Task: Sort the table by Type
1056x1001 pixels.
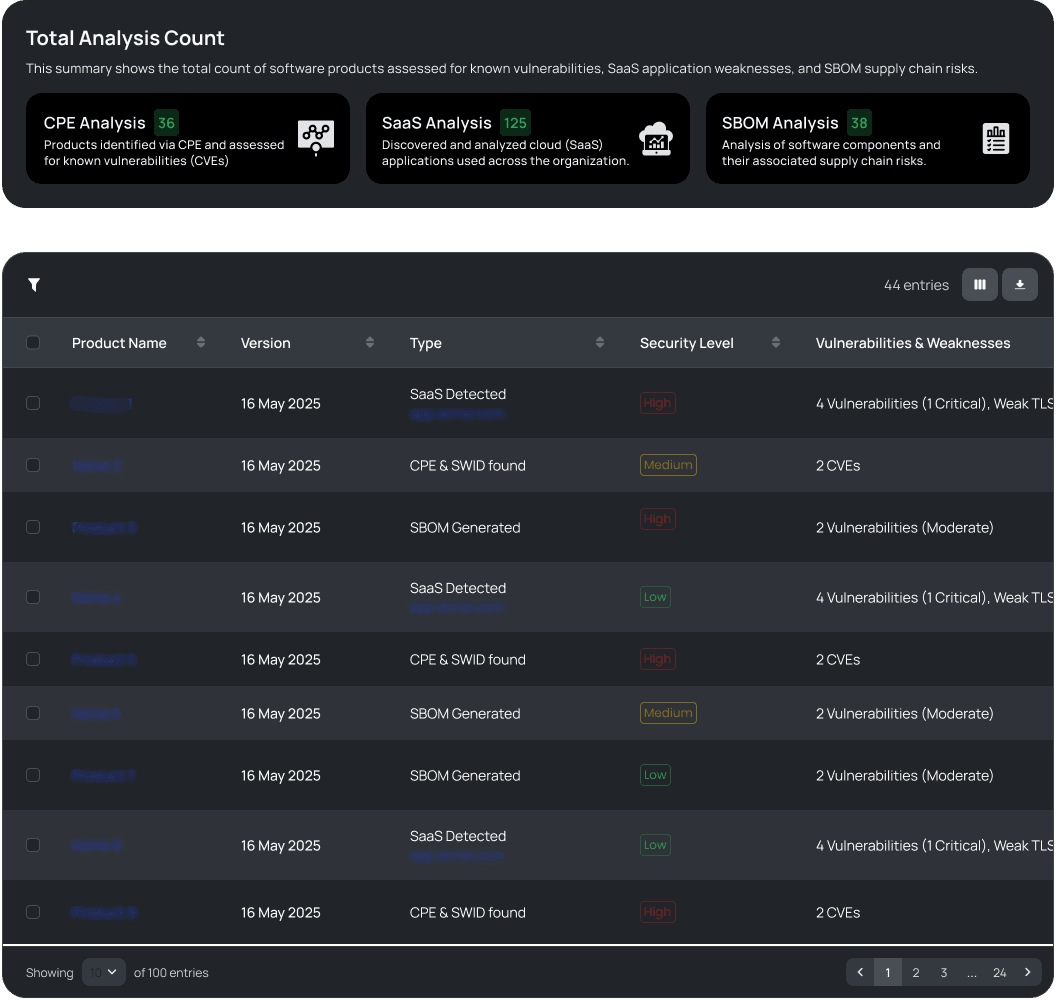Action: pos(599,342)
